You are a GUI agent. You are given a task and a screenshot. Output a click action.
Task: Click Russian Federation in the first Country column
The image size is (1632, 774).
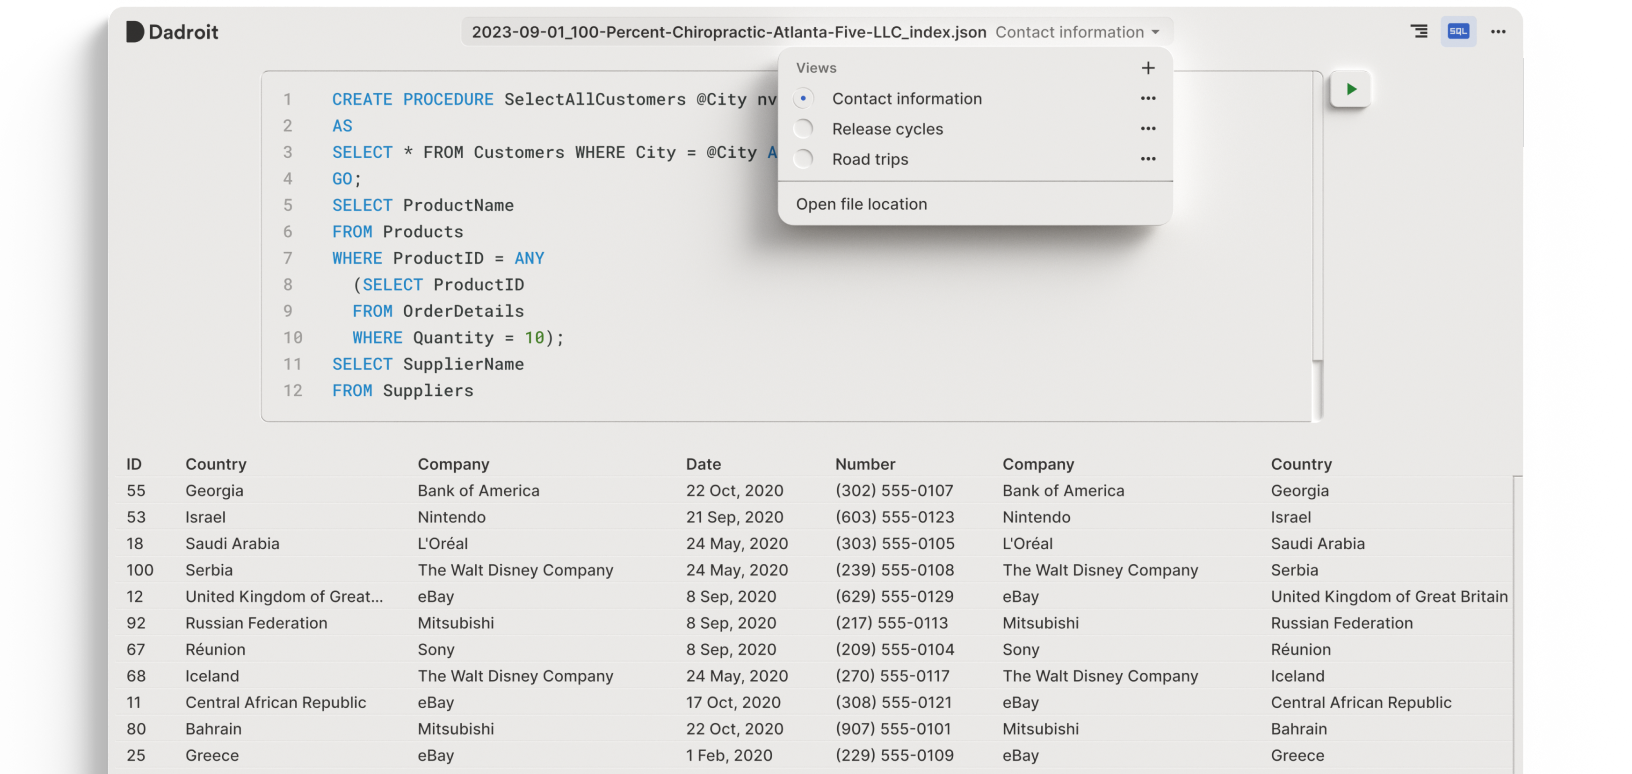pos(257,623)
